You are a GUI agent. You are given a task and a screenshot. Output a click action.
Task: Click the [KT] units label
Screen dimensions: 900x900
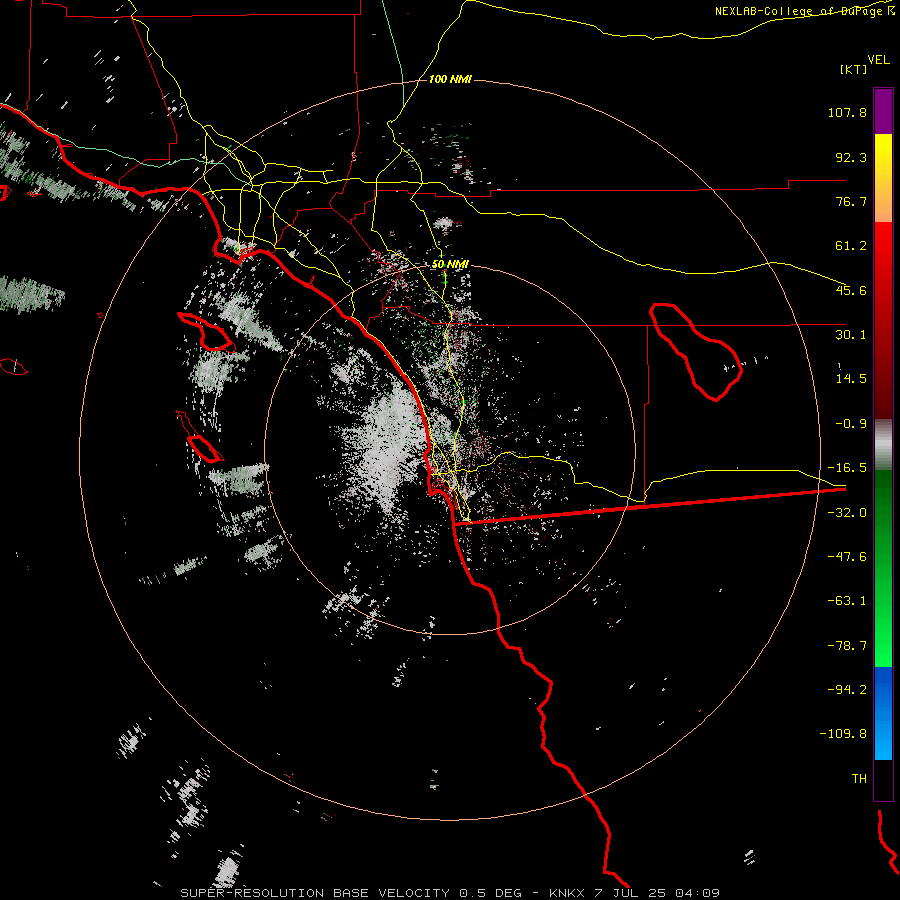click(x=854, y=69)
